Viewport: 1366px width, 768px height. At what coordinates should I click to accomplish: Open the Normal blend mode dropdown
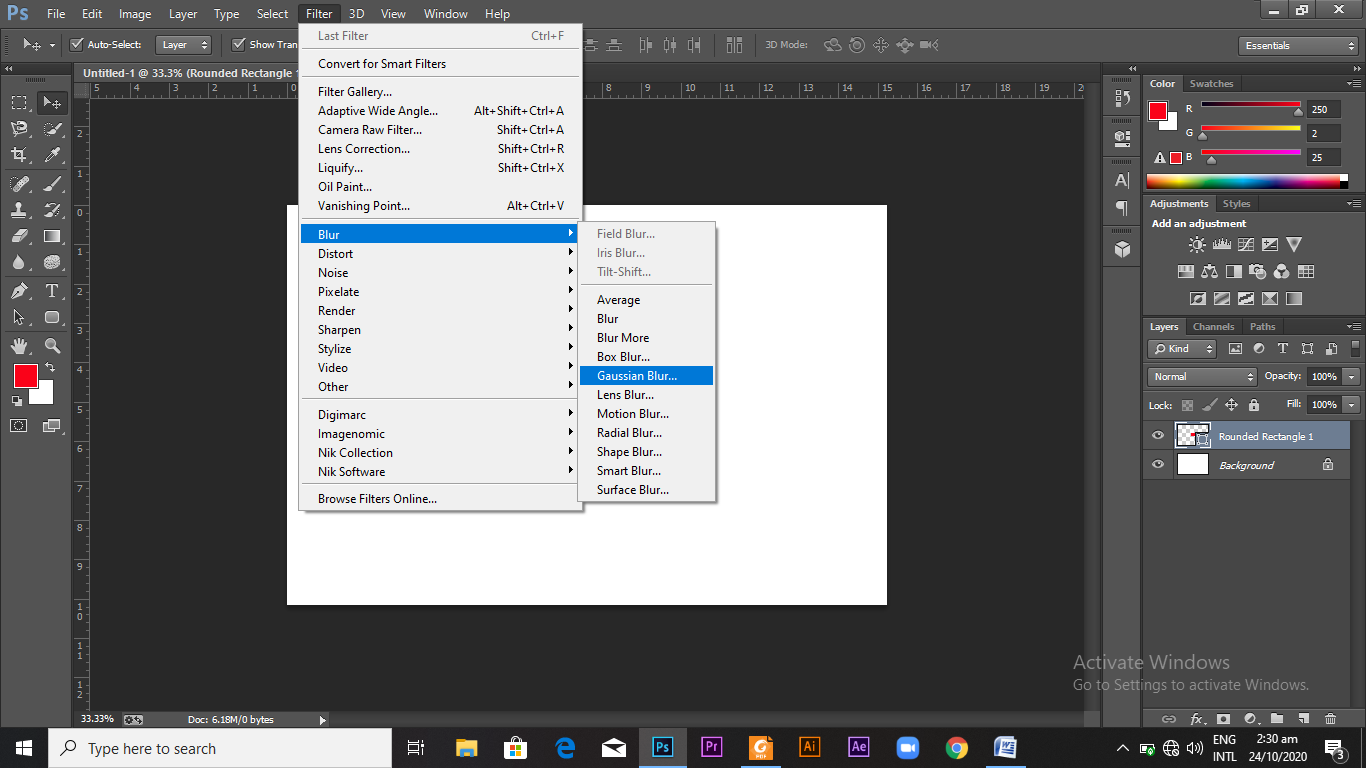(1203, 376)
